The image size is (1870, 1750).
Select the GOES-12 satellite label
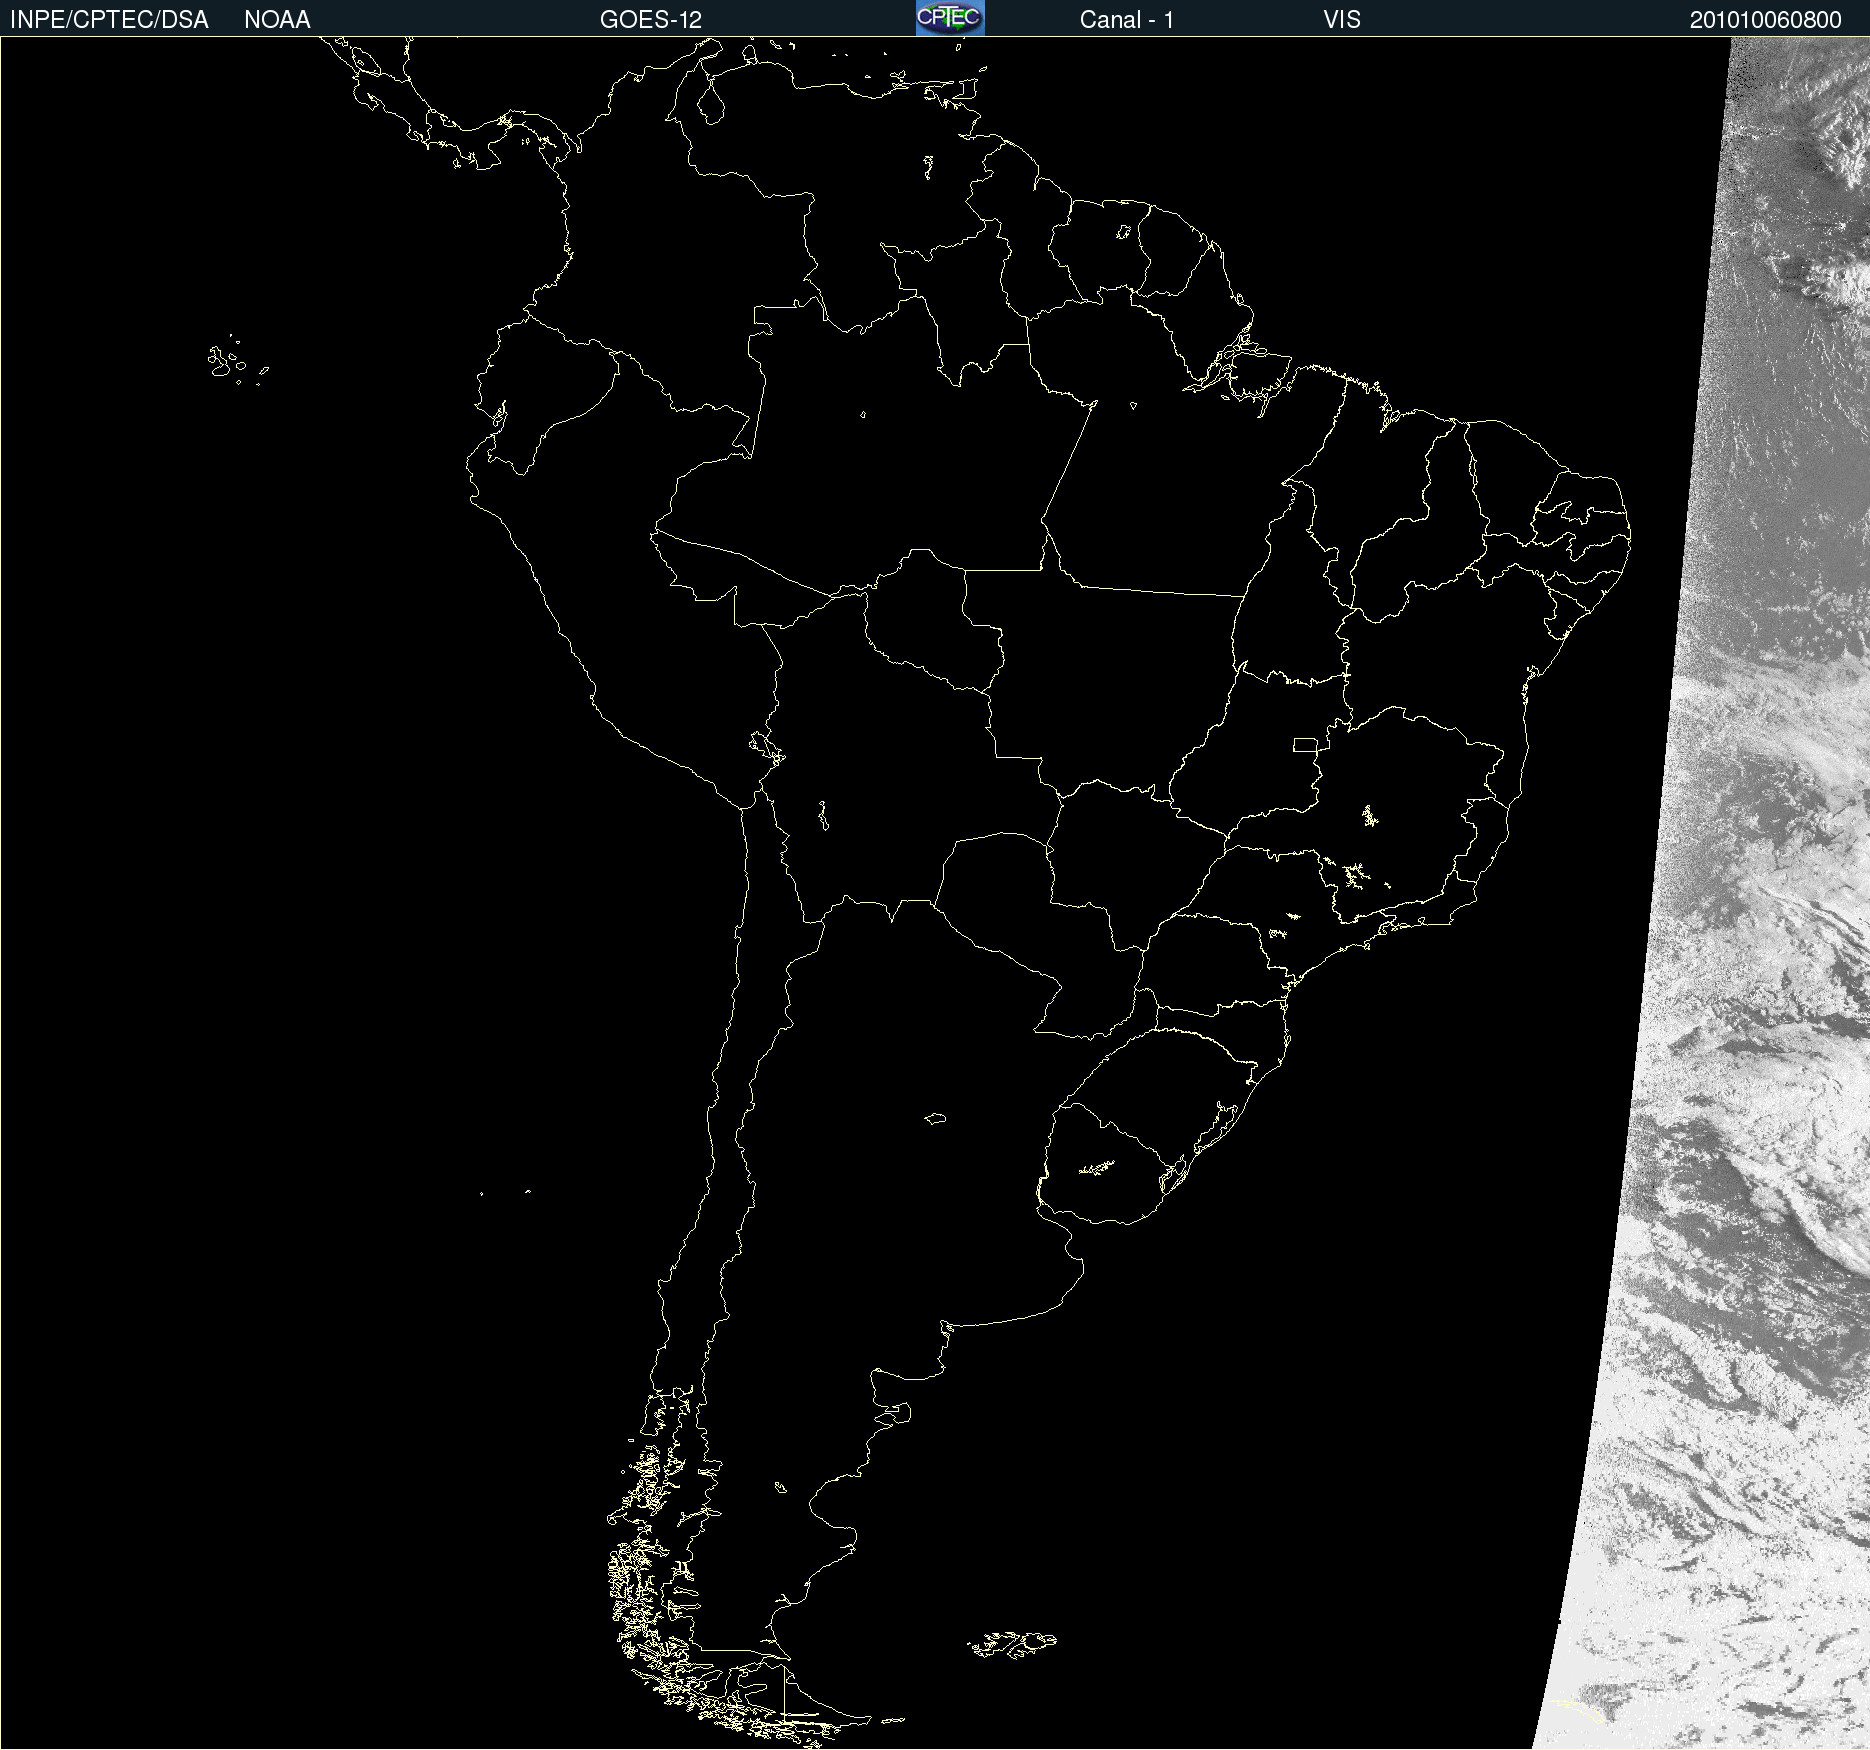pos(650,20)
